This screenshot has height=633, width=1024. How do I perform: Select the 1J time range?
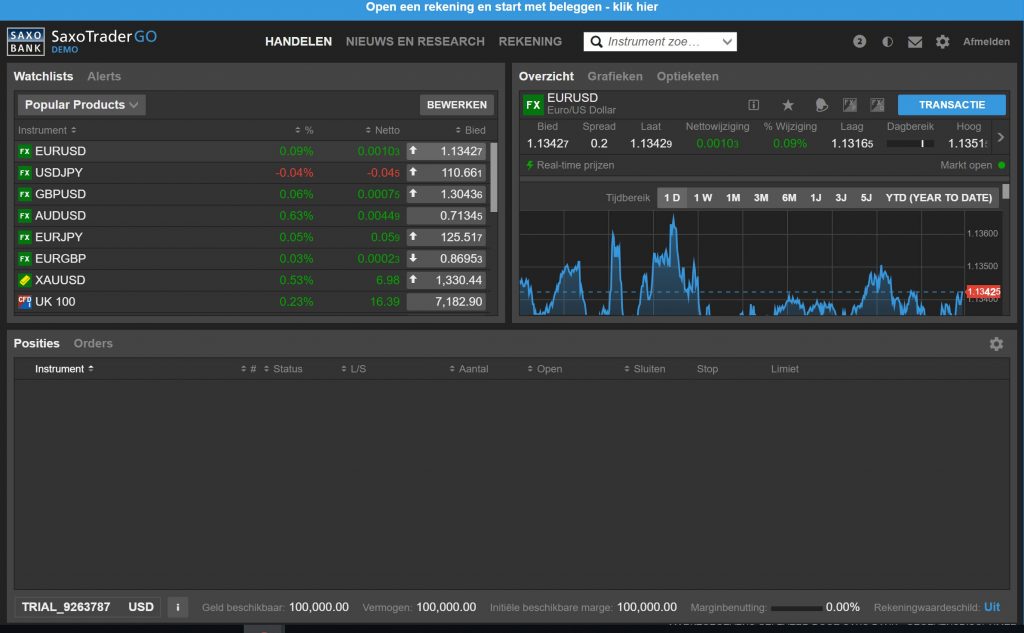tap(816, 198)
